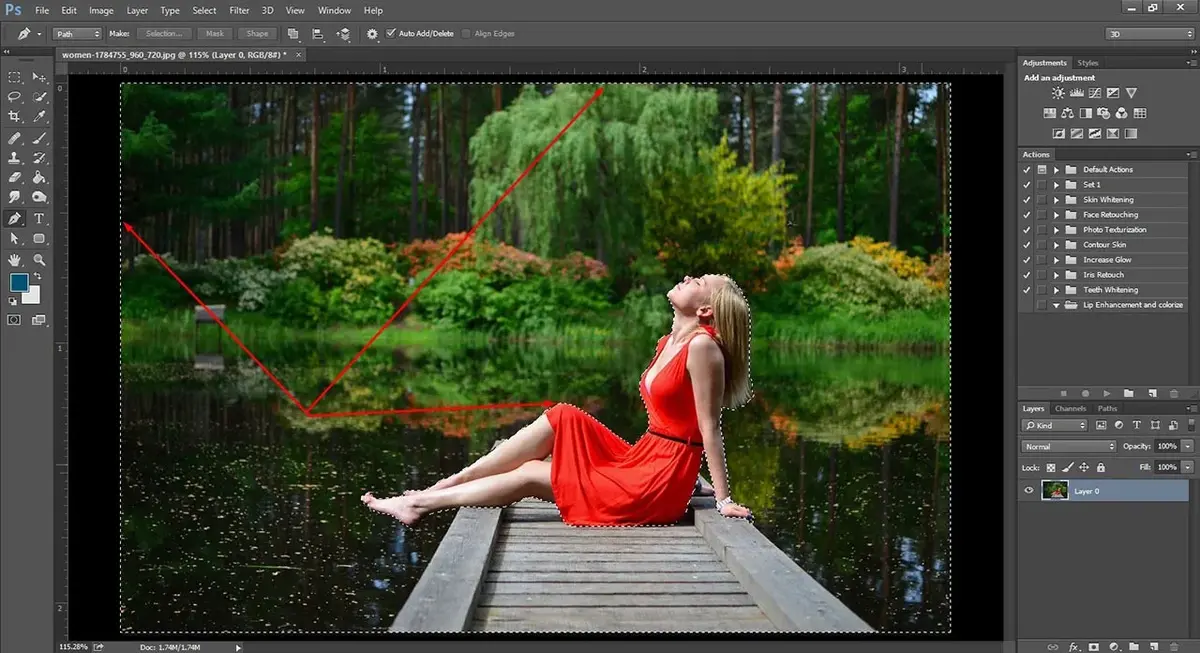The image size is (1200, 653).
Task: Choose the Hand tool
Action: pyautogui.click(x=15, y=259)
